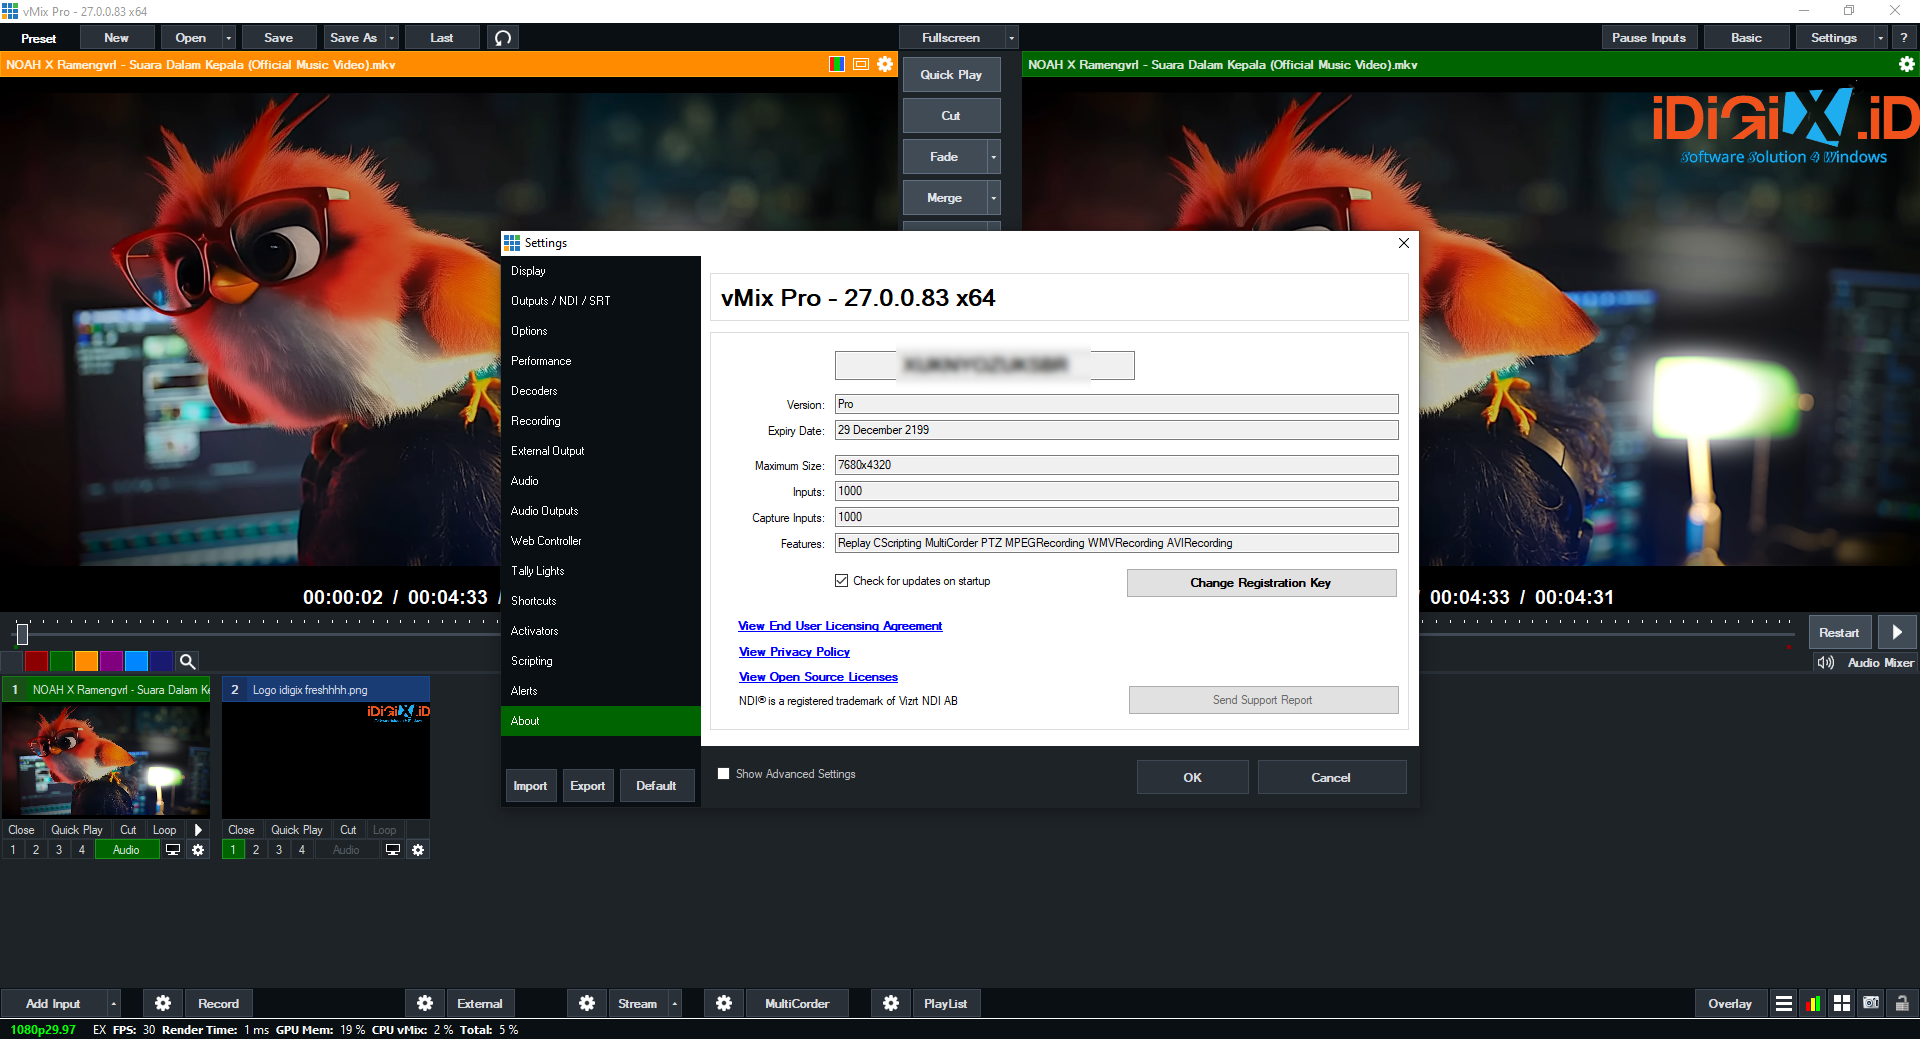Open gear settings under input 1
This screenshot has width=1920, height=1039.
(x=198, y=850)
